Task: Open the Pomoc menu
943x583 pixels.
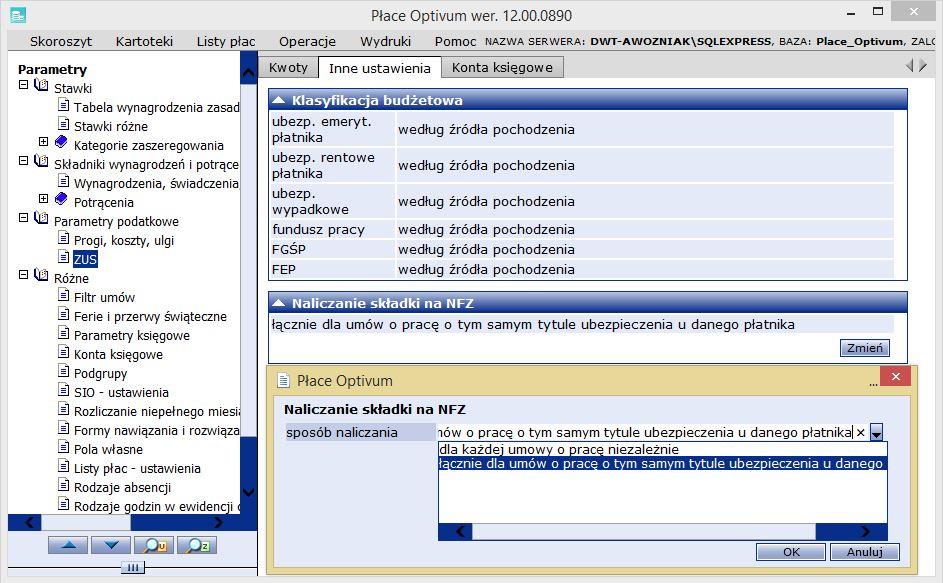Action: point(455,42)
